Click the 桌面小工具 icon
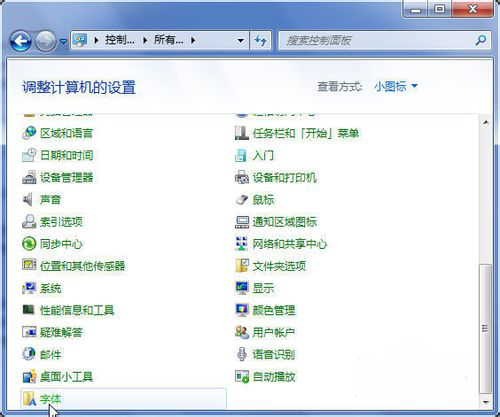500x417 pixels. [x=29, y=377]
